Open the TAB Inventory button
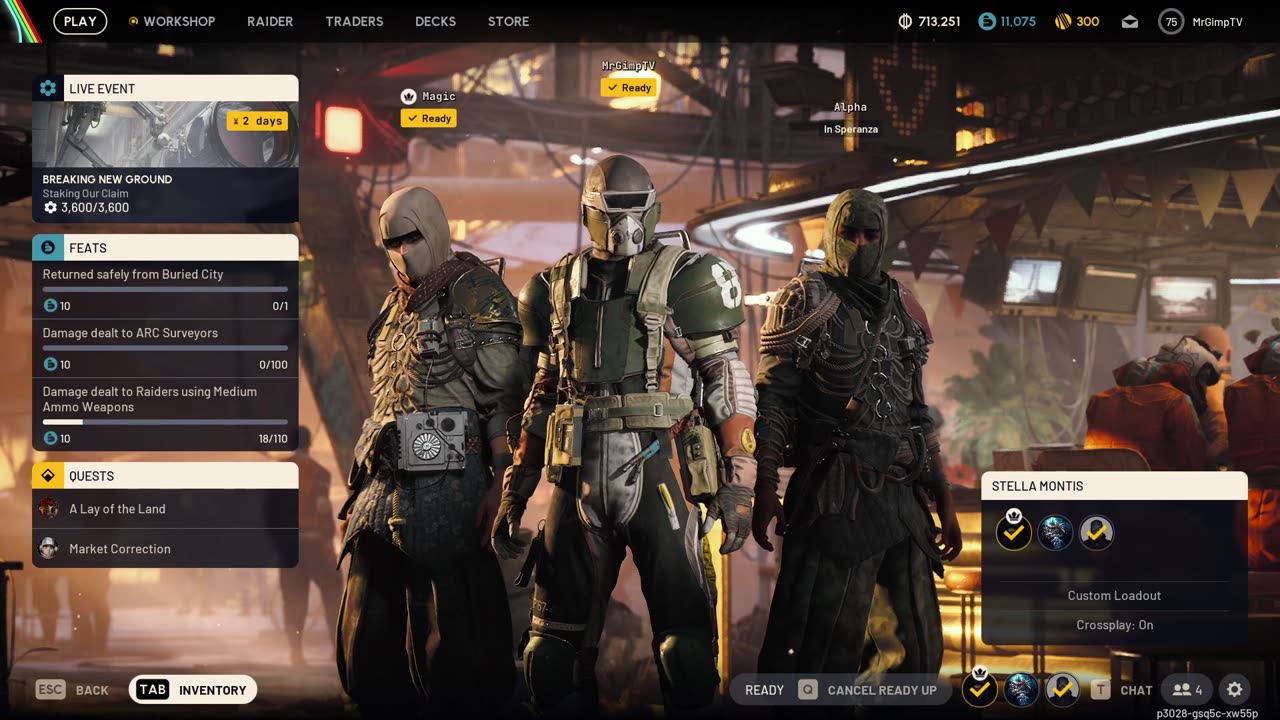This screenshot has width=1280, height=720. point(193,690)
